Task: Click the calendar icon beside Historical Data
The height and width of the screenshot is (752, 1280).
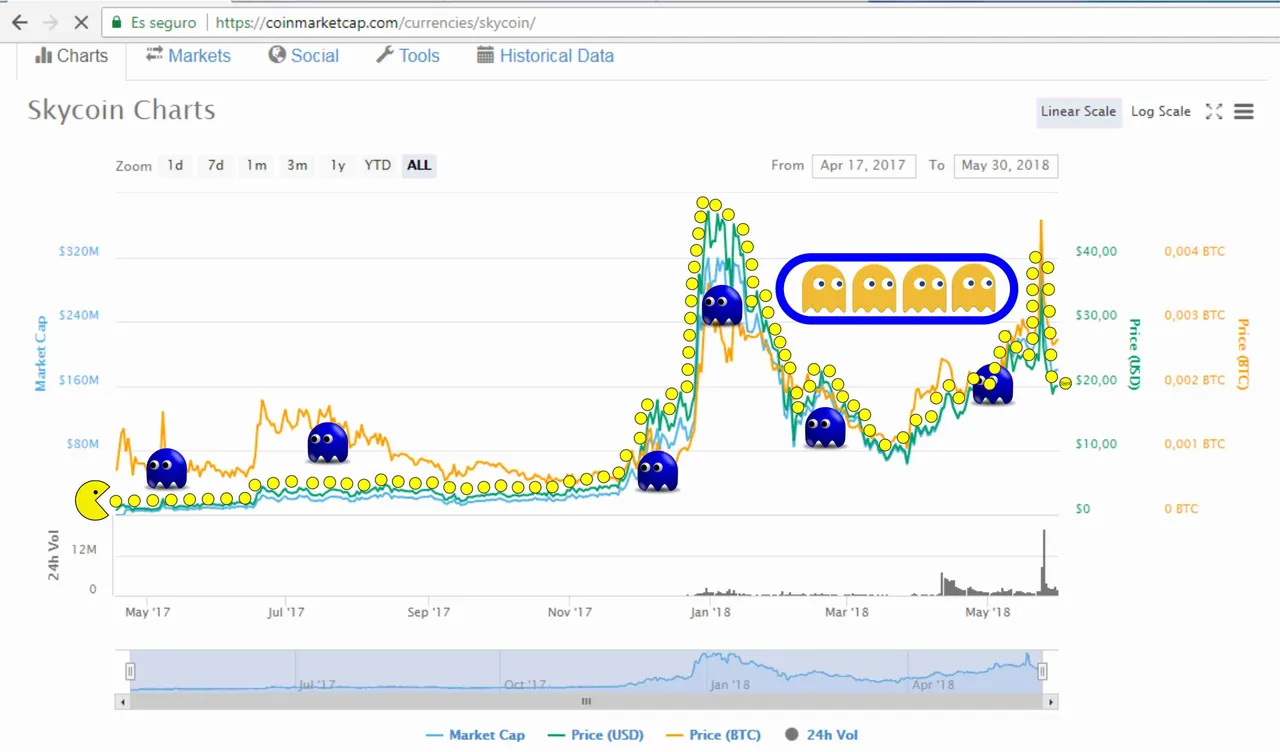Action: [x=485, y=55]
